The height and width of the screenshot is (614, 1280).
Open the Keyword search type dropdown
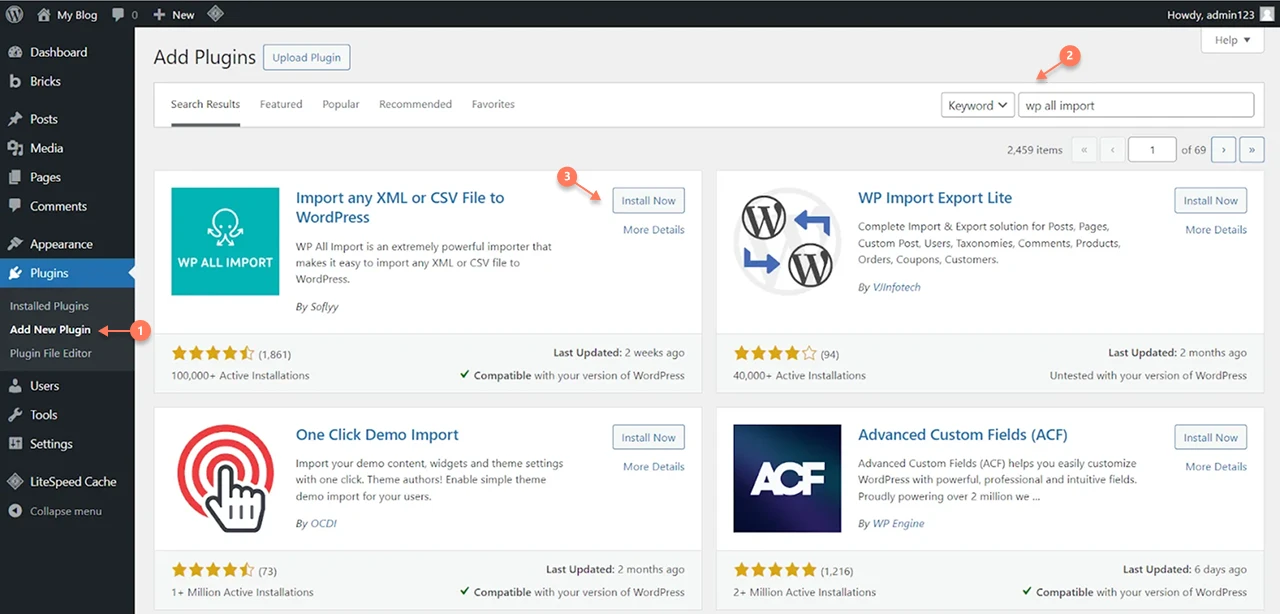click(978, 105)
